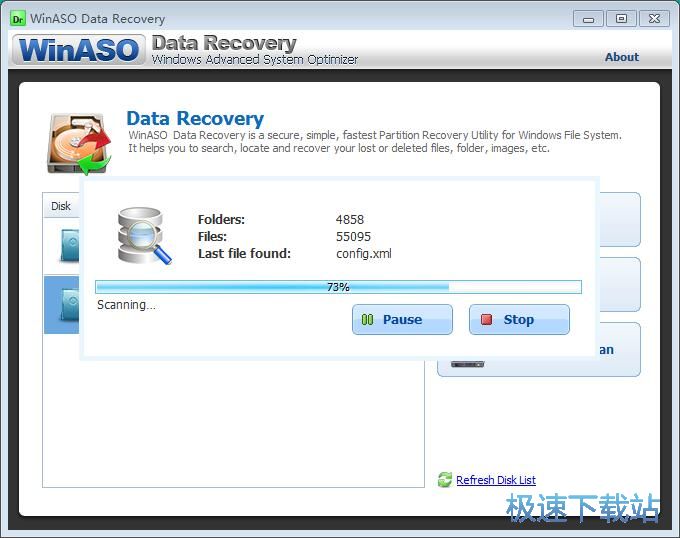Click the green refresh arrows icon

(x=445, y=479)
